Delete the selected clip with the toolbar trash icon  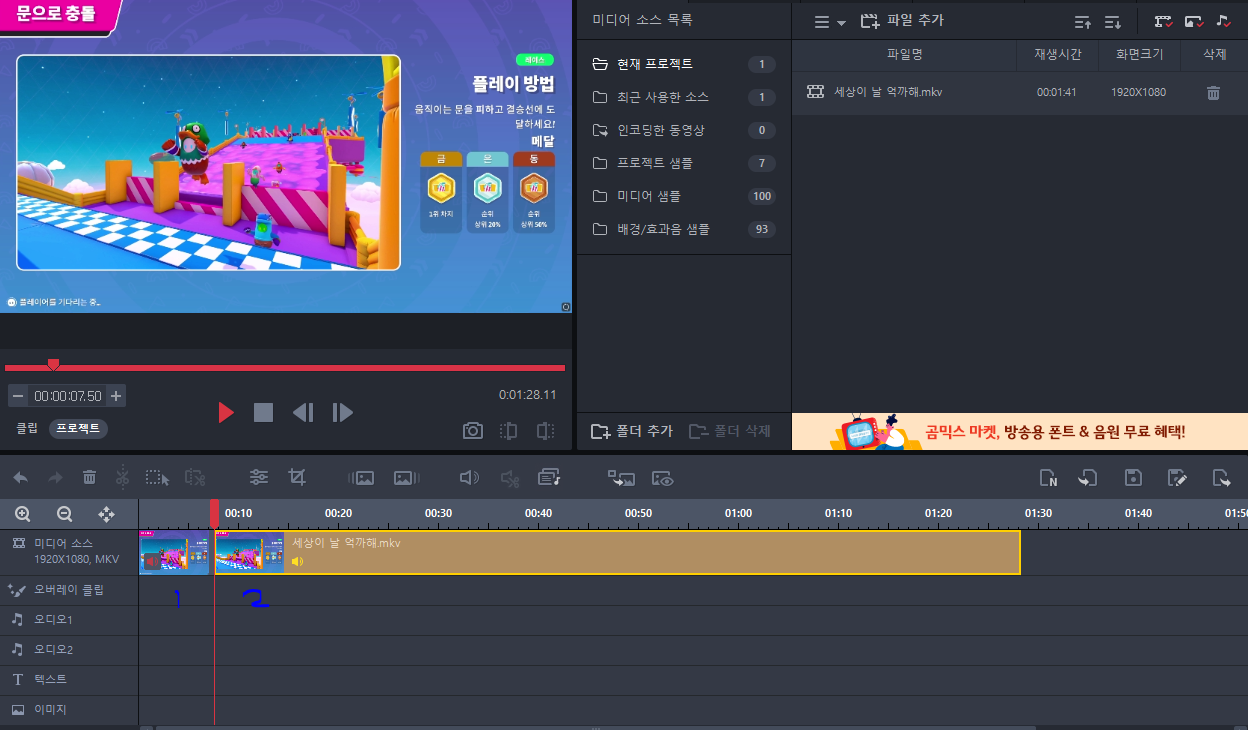[x=89, y=478]
